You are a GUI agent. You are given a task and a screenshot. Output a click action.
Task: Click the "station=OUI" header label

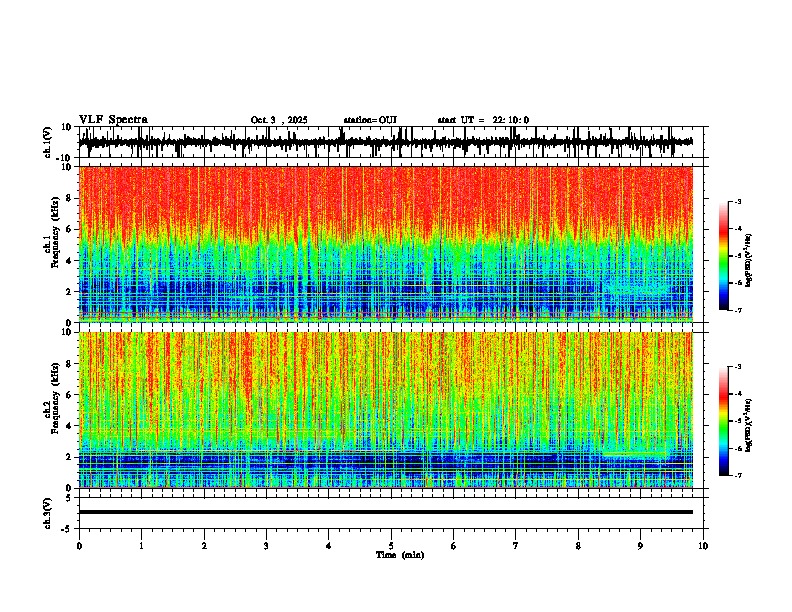370,120
